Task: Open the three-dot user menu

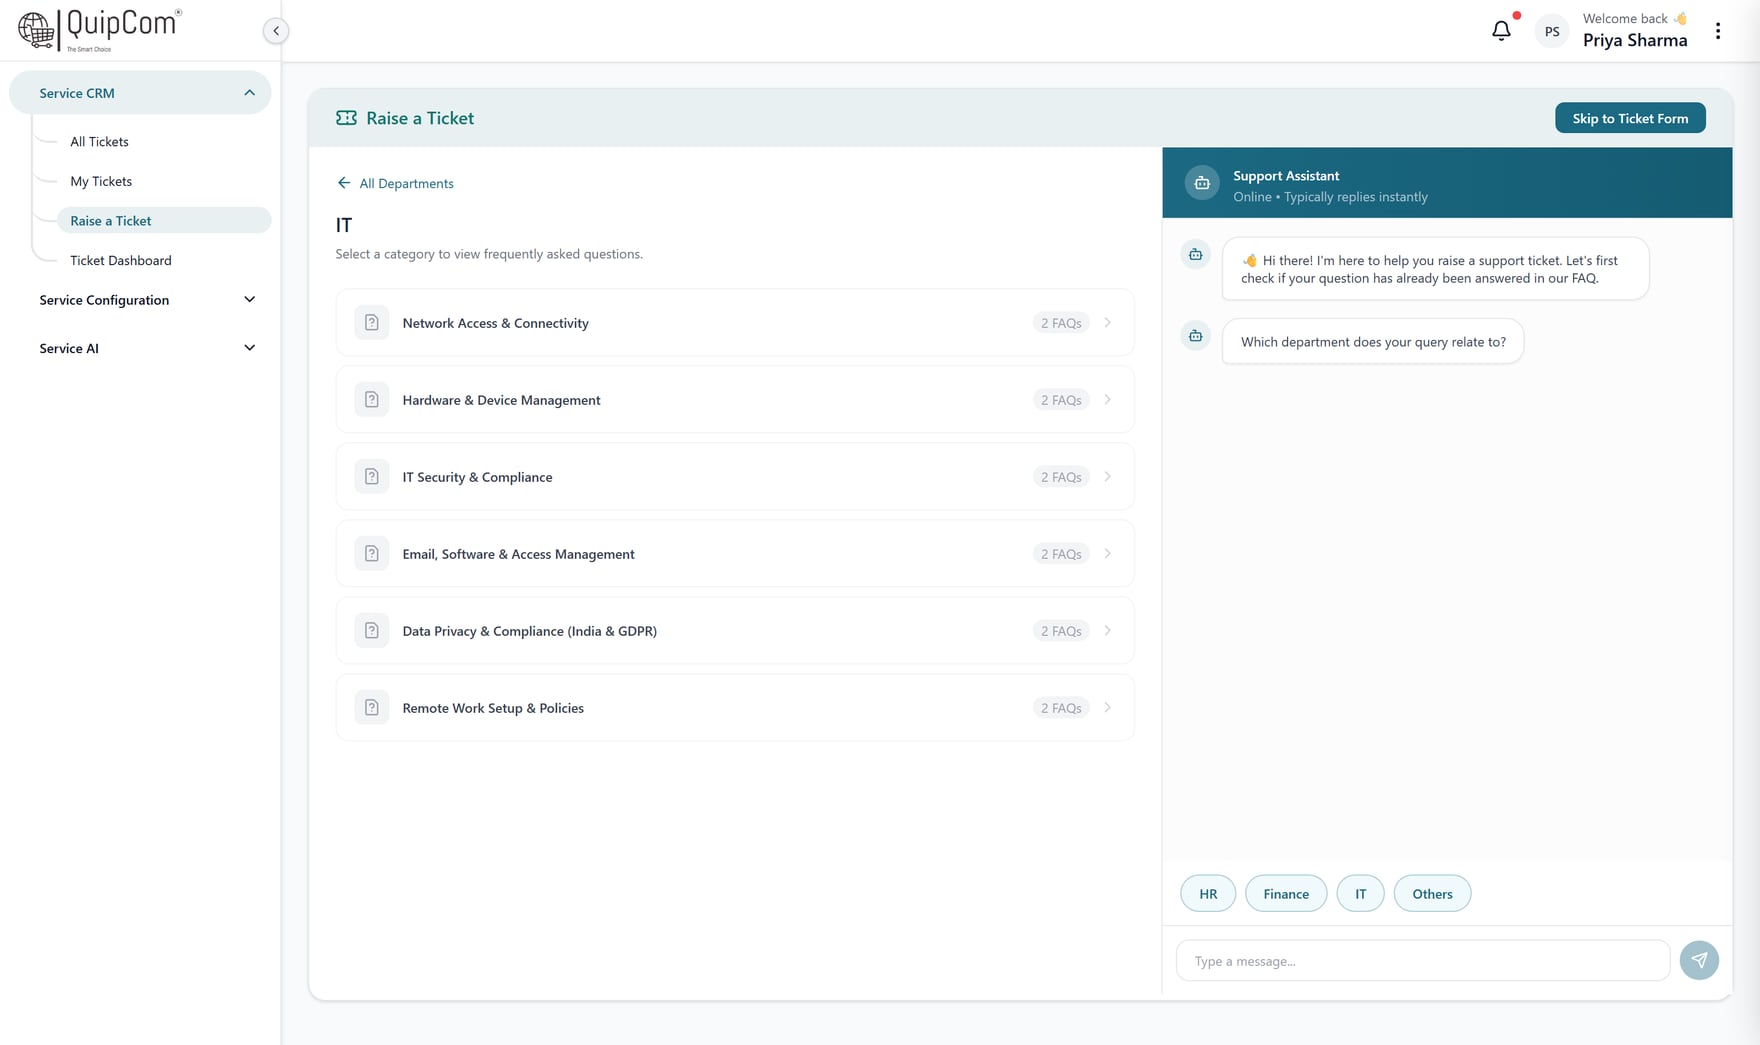Action: (1718, 31)
